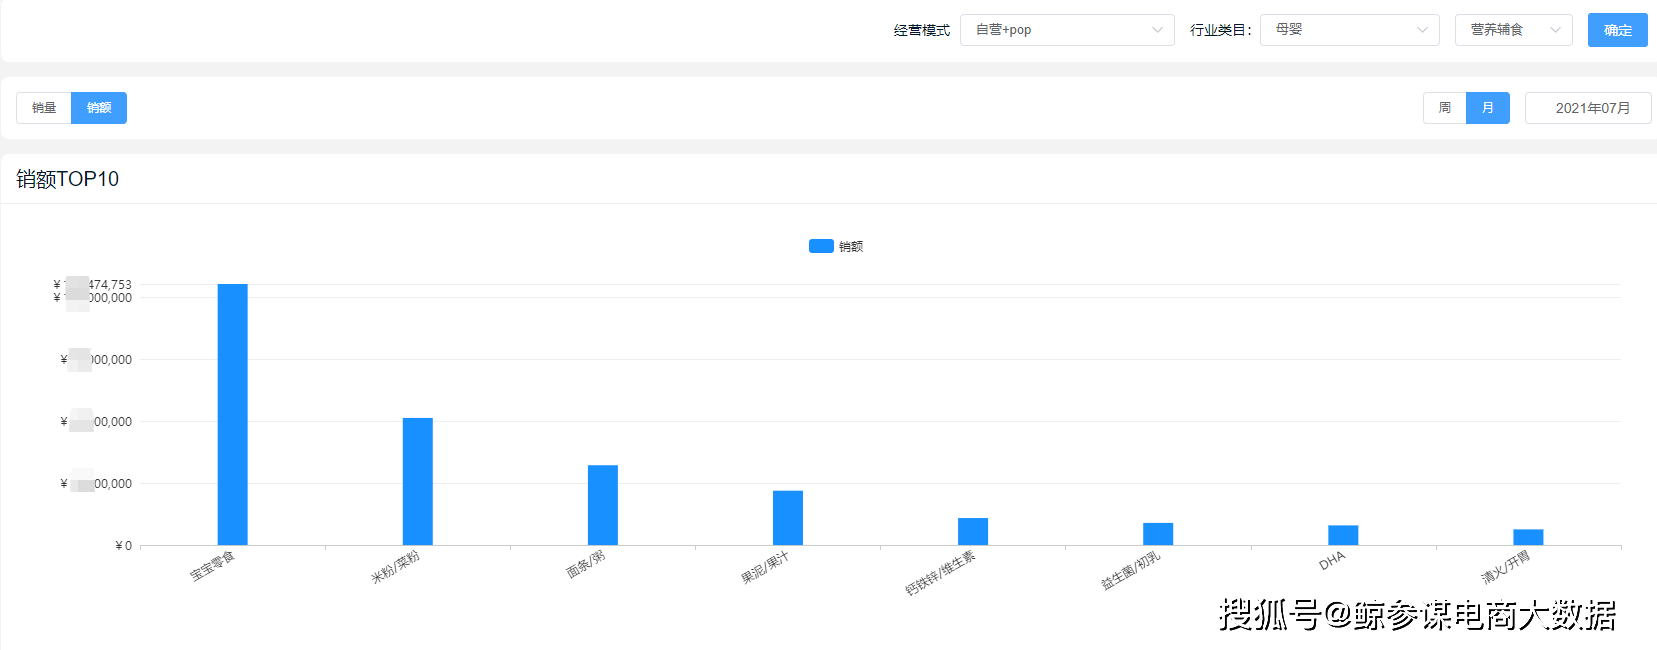This screenshot has height=650, width=1657.
Task: Click the DHA bar in chart
Action: 1343,535
